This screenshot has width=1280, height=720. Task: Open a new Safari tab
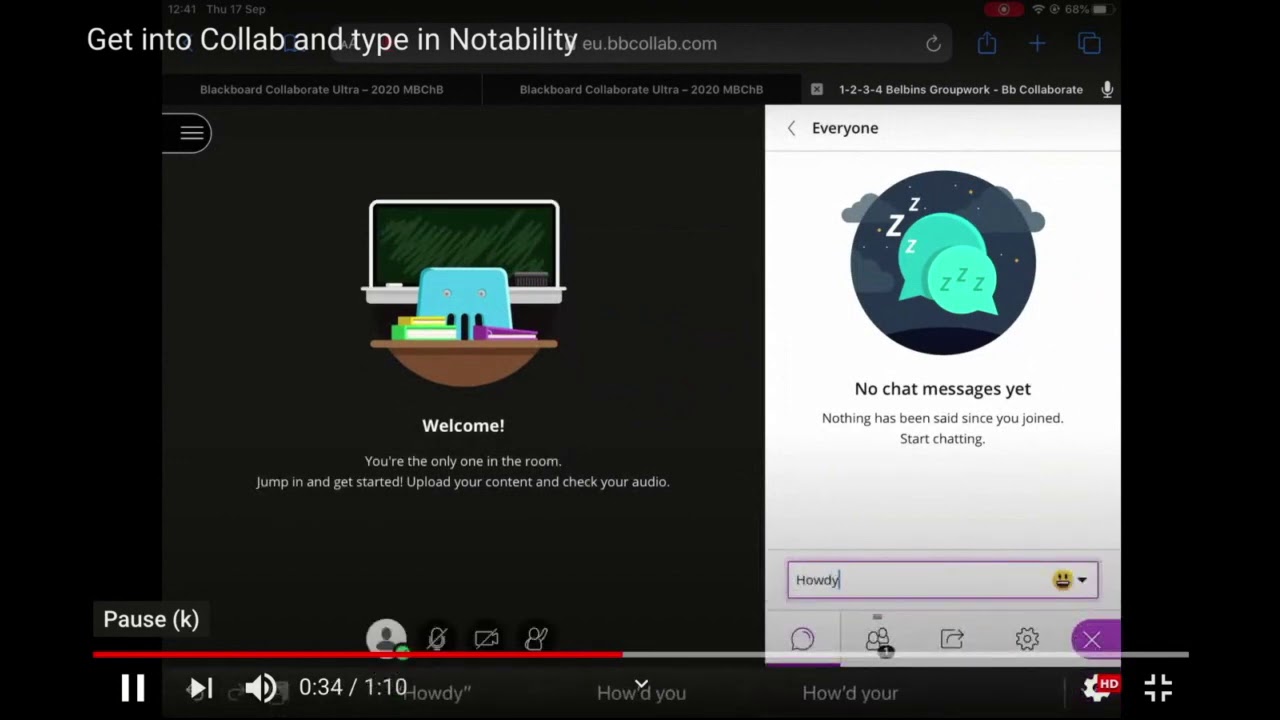coord(1037,43)
